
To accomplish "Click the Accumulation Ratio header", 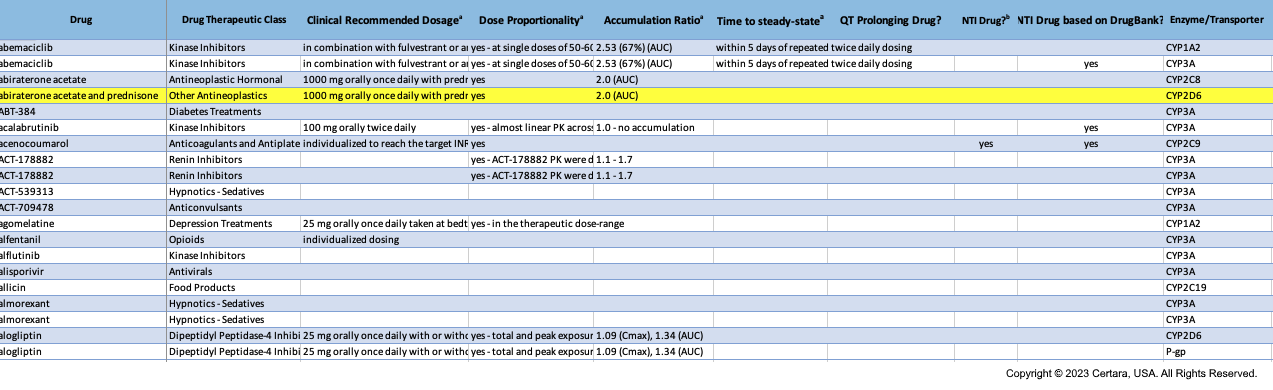I will click(653, 20).
